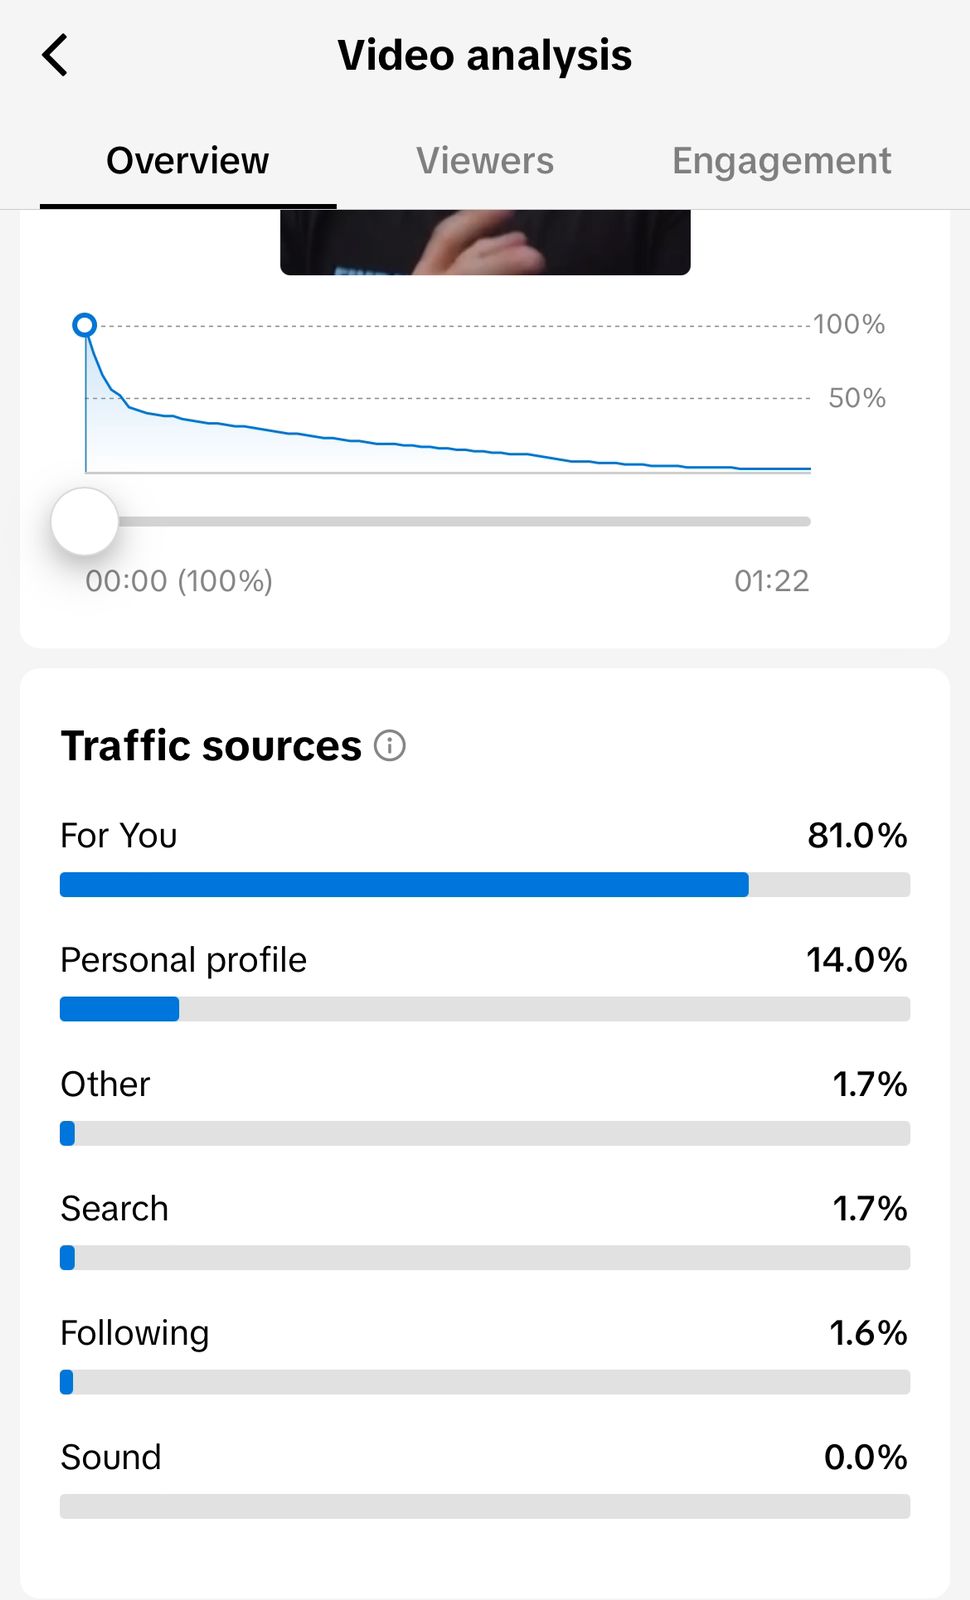Switch to the Viewers tab
Image resolution: width=970 pixels, height=1600 pixels.
pos(485,161)
